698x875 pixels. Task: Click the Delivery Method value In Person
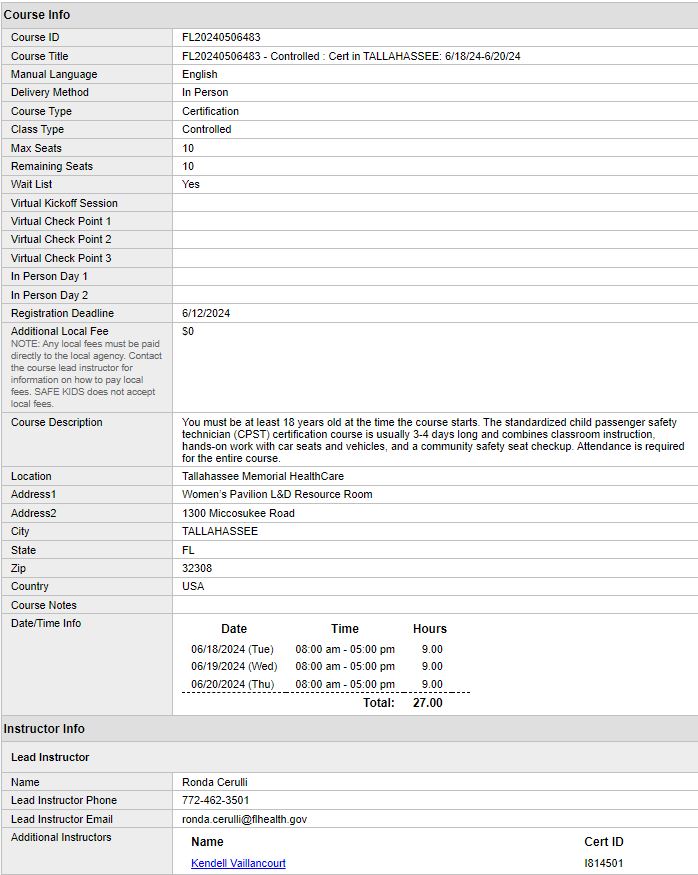coord(205,92)
